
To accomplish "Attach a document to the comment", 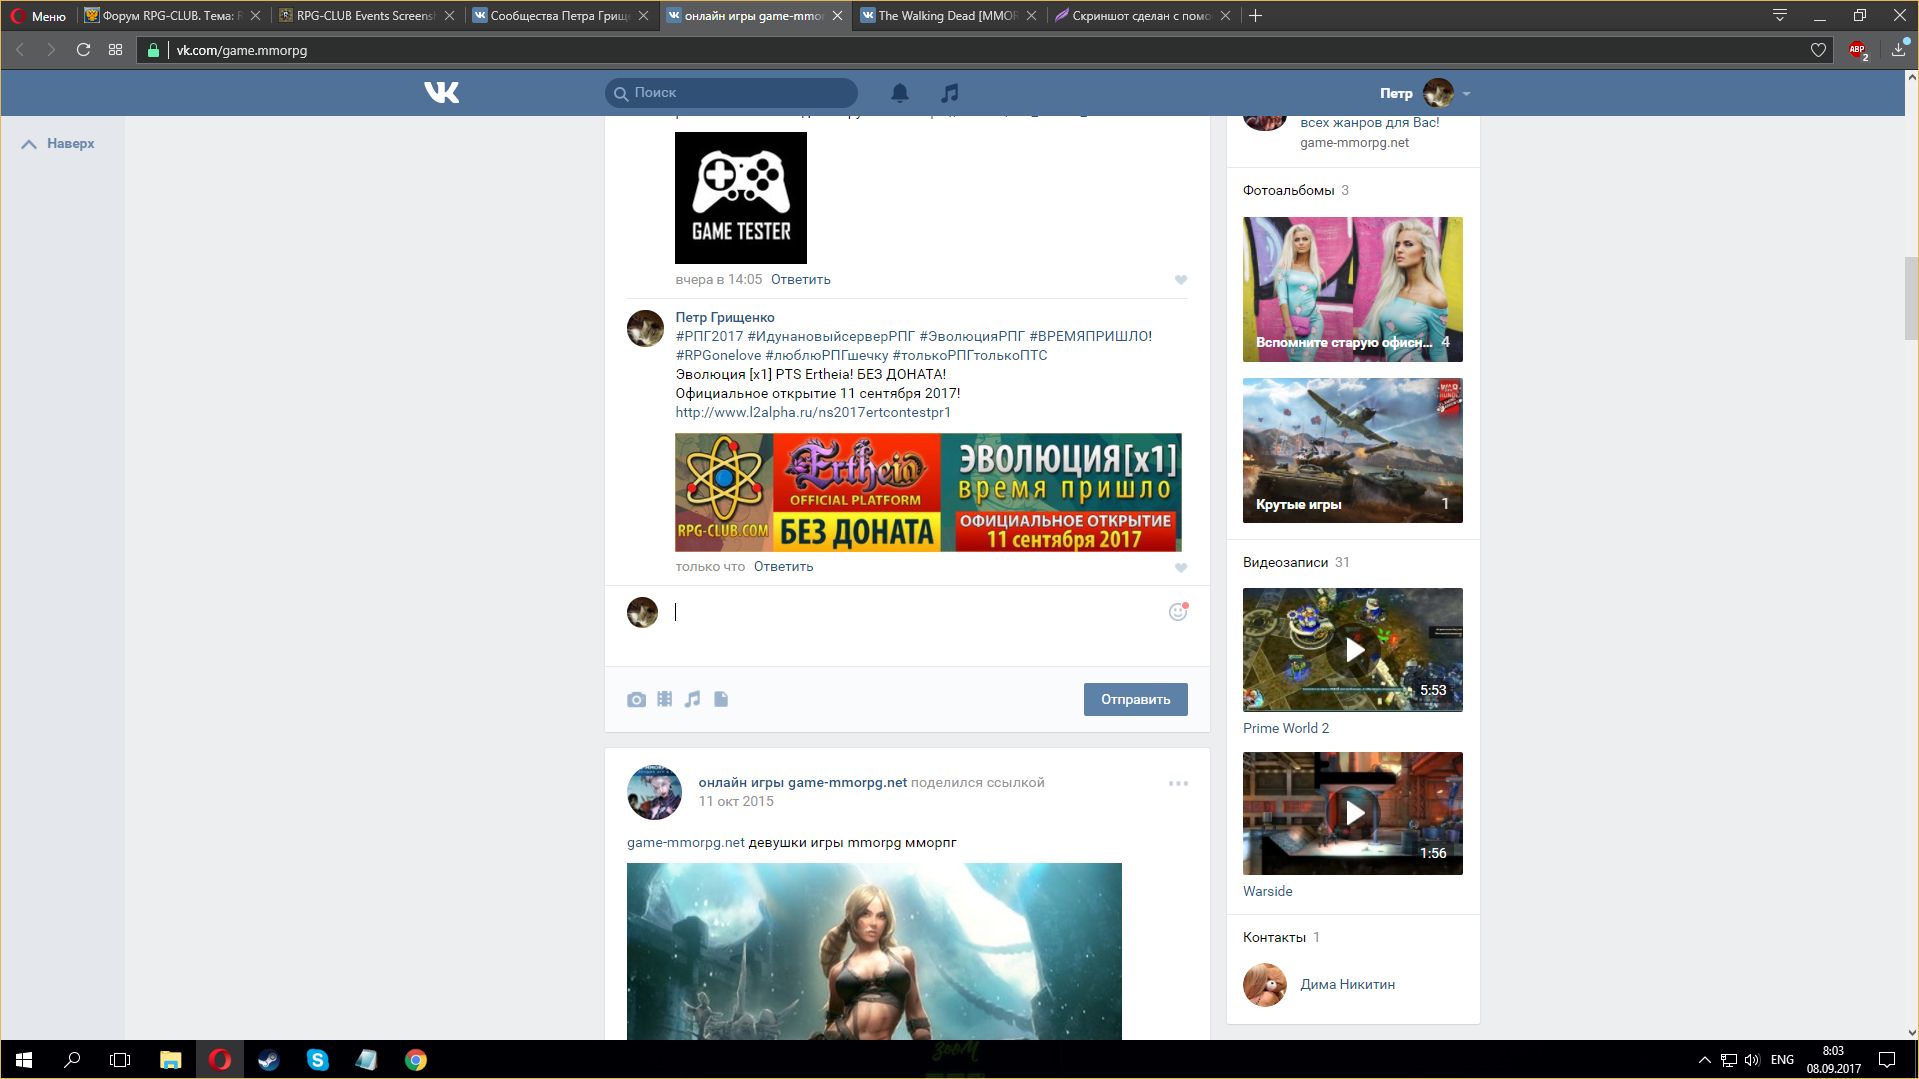I will [721, 699].
